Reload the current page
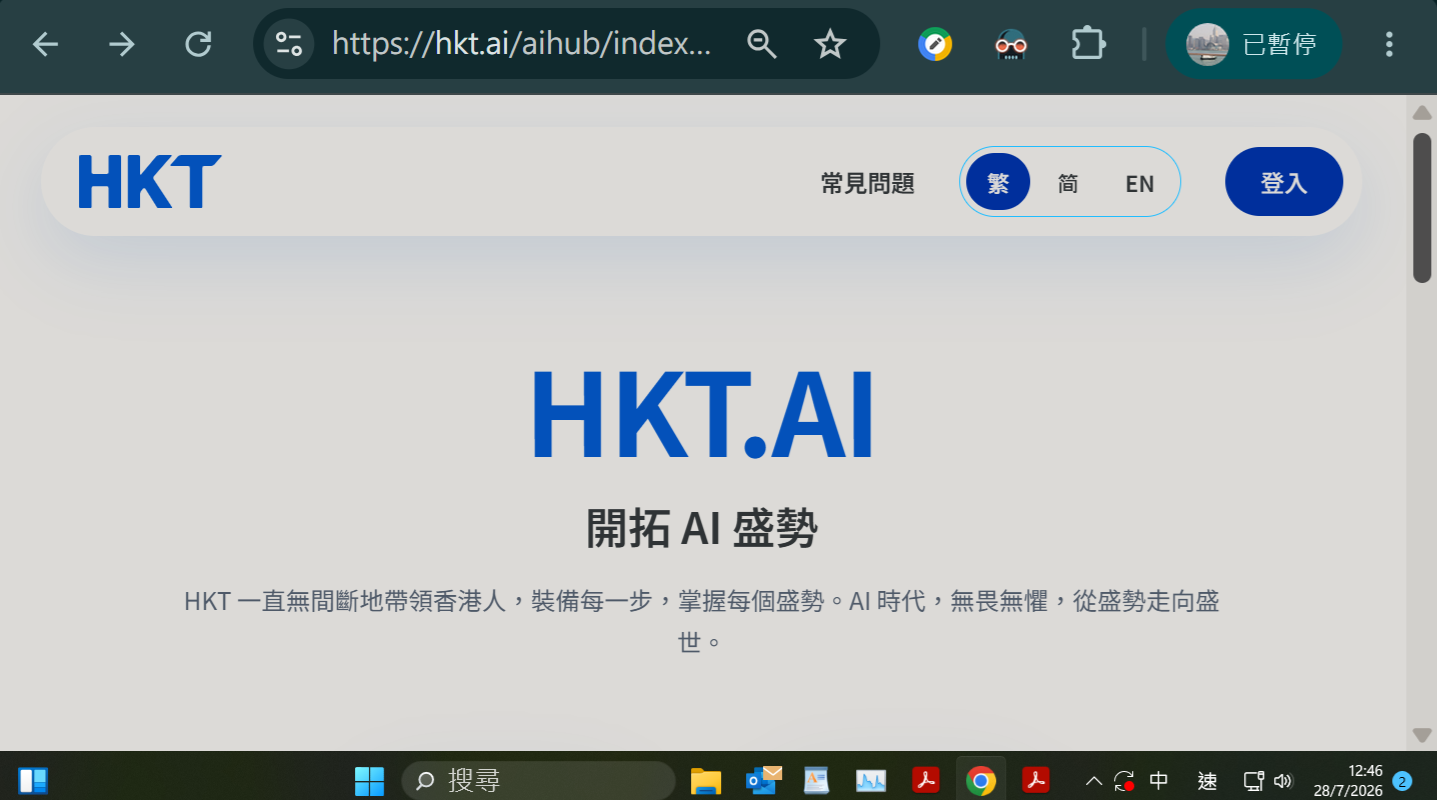 199,44
